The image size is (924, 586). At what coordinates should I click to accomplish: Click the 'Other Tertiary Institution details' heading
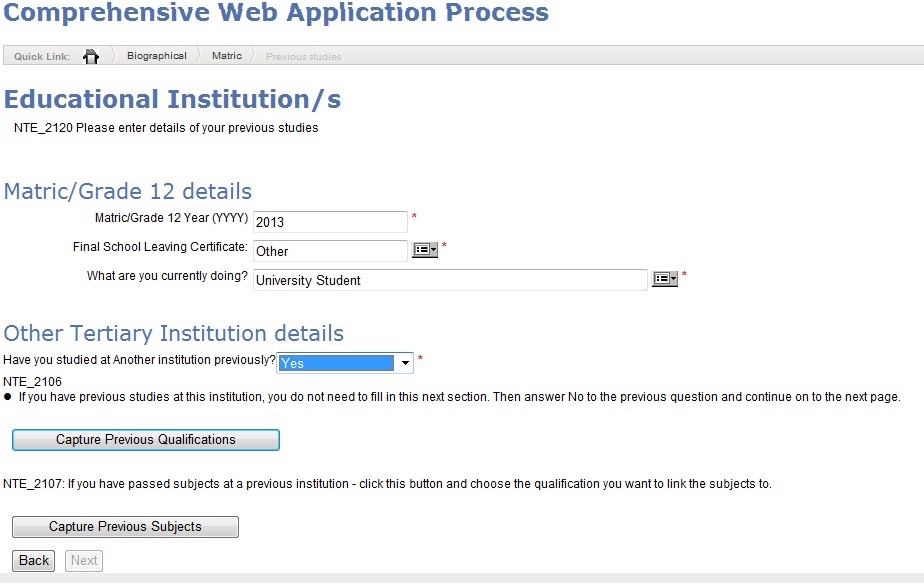coord(174,333)
